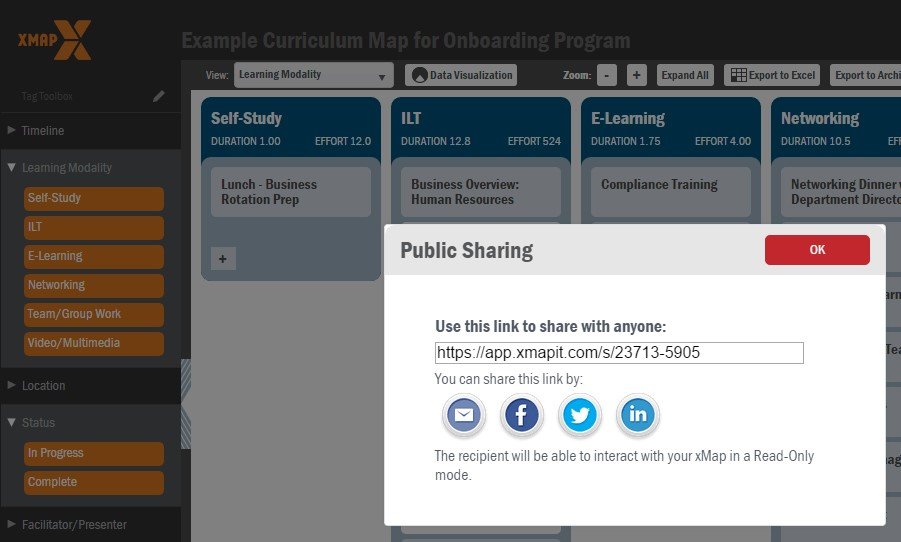
Task: Click E-Learning column header
Action: tap(671, 128)
